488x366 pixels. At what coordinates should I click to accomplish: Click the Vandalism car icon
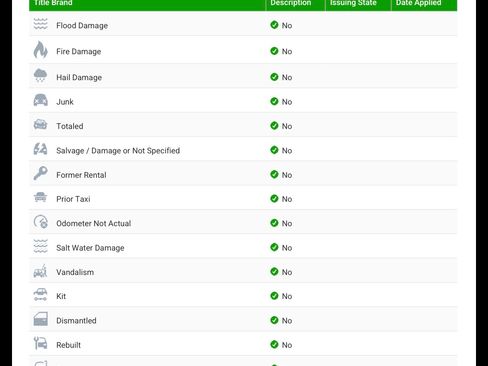click(40, 271)
